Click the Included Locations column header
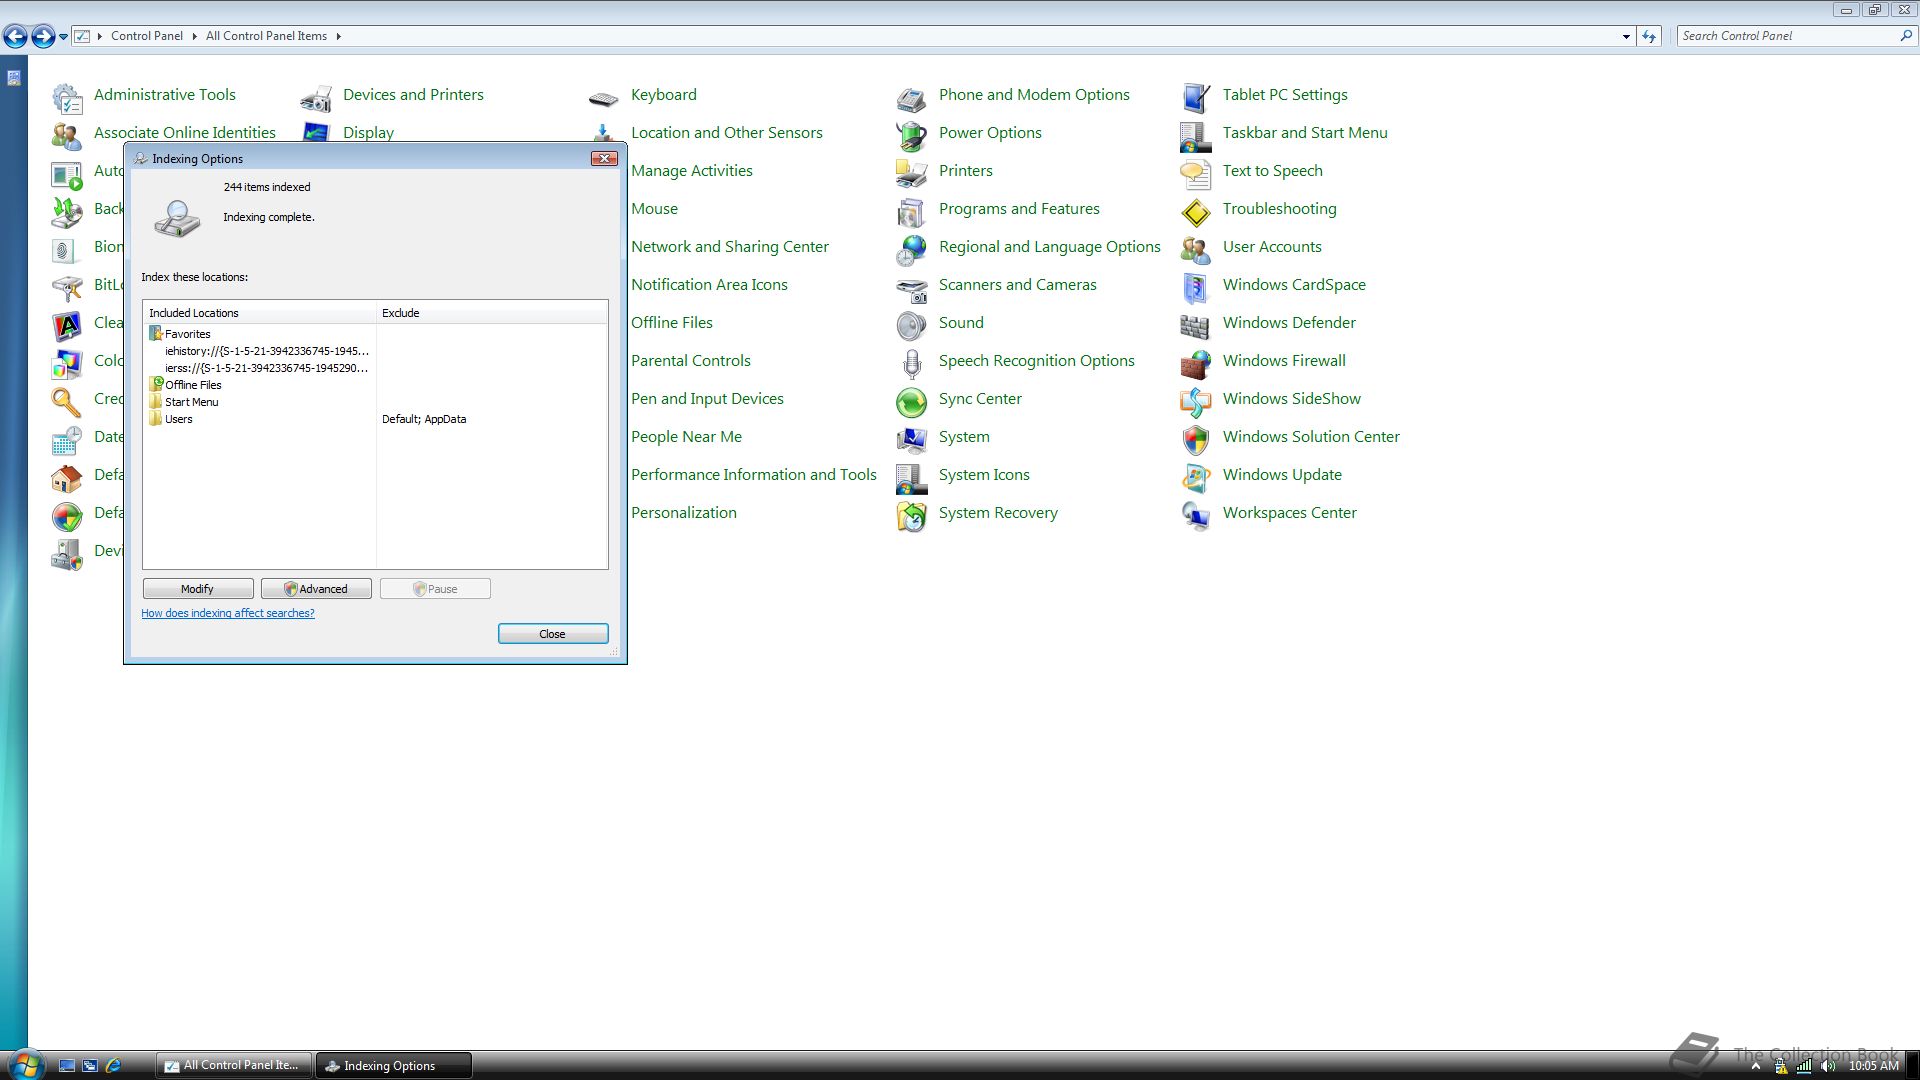Viewport: 1920px width, 1080px height. click(260, 313)
